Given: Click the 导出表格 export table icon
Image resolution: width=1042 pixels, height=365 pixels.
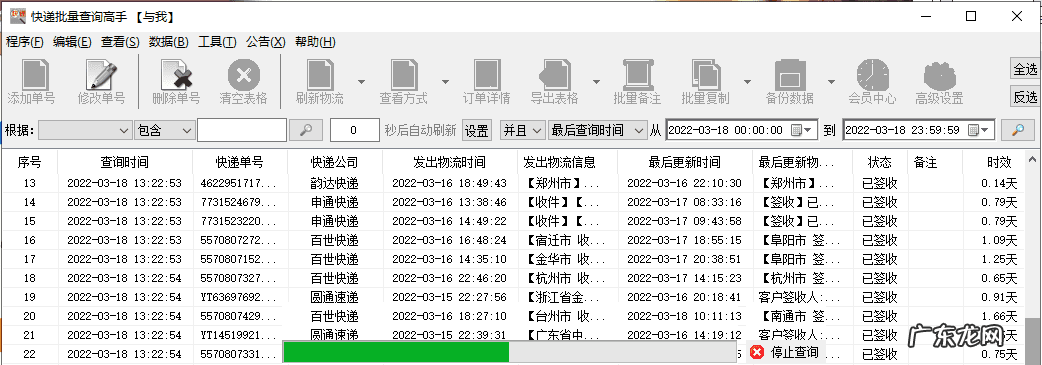Looking at the screenshot, I should click(554, 74).
